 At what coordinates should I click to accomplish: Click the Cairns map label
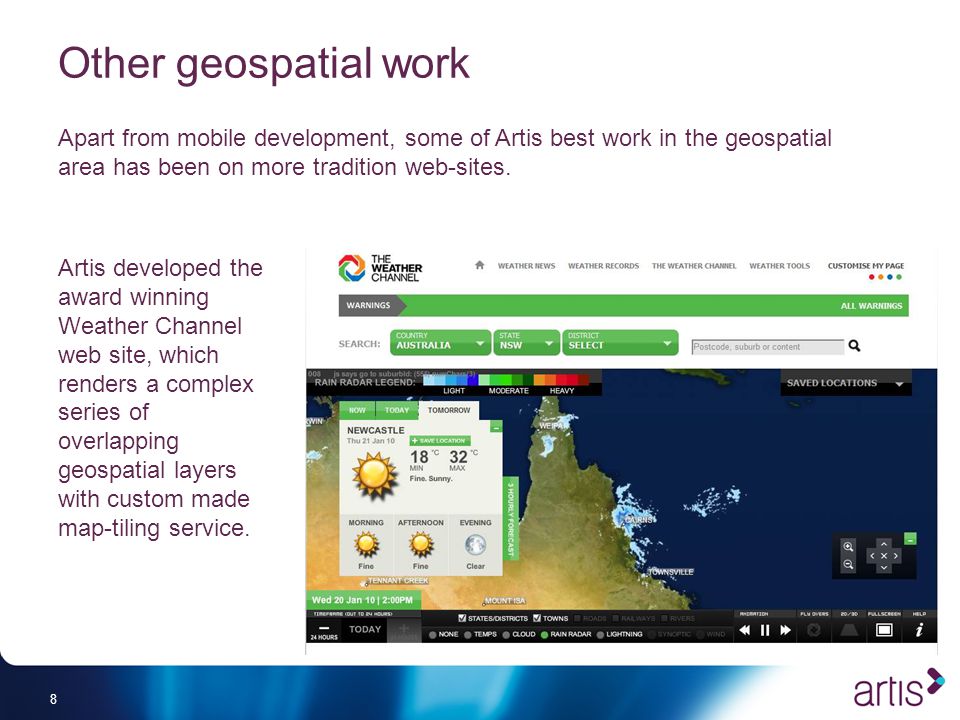(x=639, y=519)
